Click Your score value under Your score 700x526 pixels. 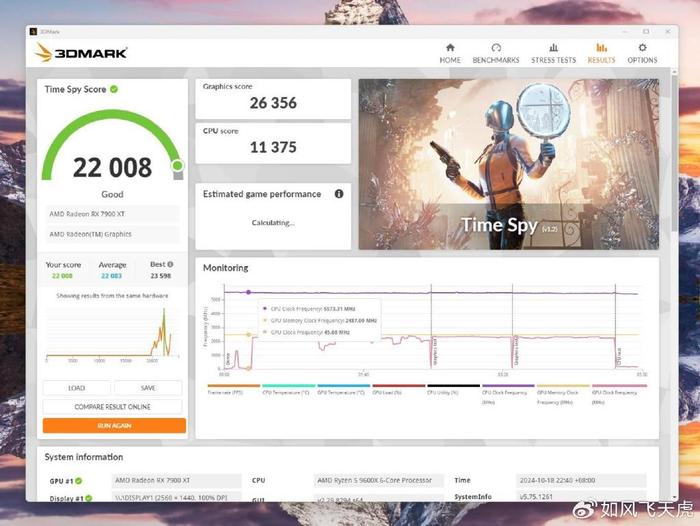point(62,276)
